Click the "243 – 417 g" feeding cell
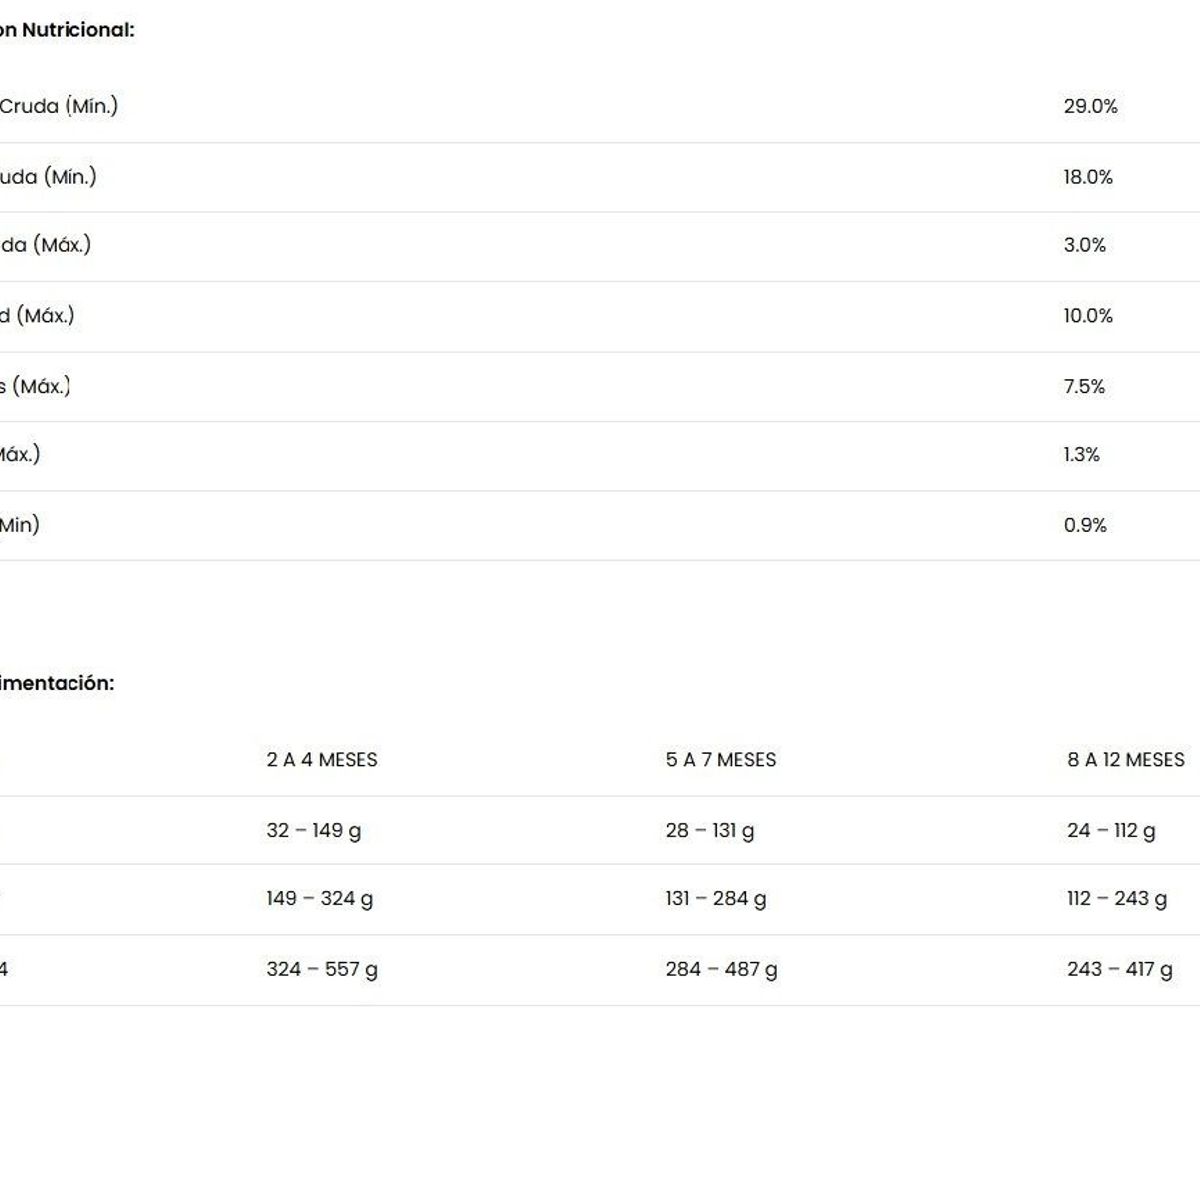 click(x=1120, y=969)
